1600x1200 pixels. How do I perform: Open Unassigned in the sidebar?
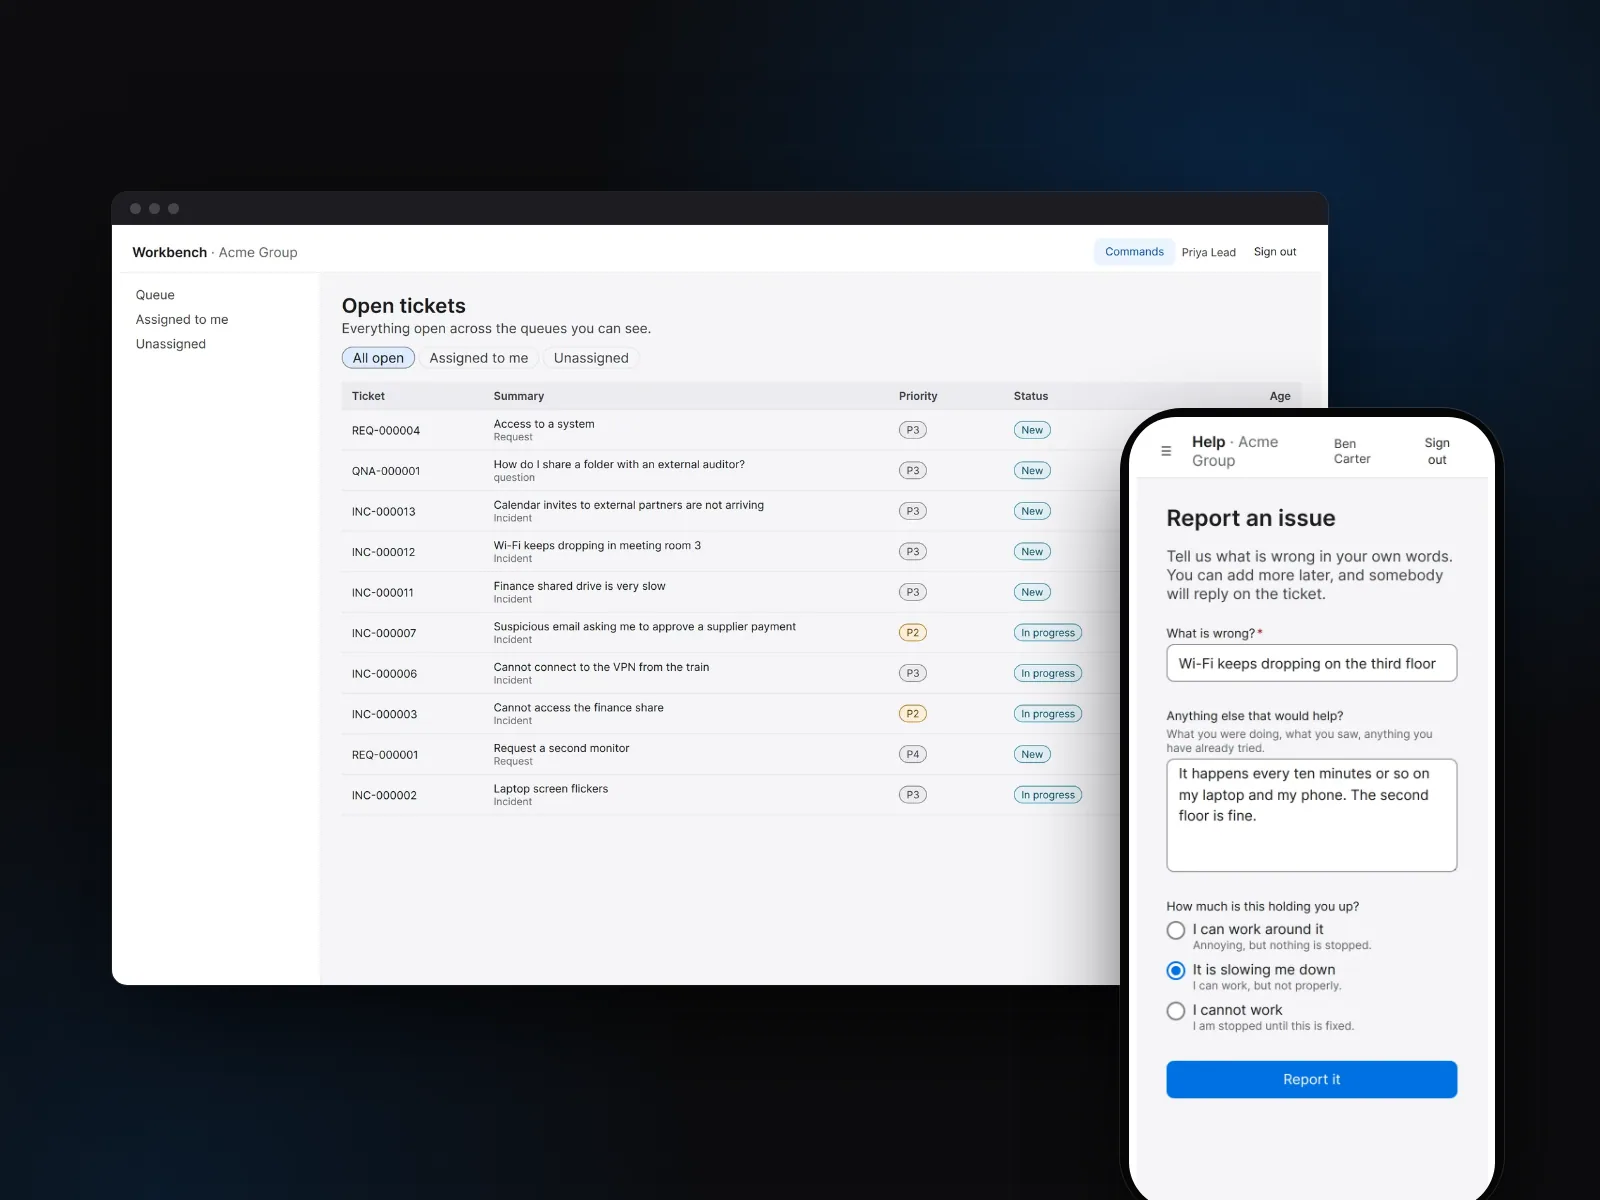coord(171,344)
